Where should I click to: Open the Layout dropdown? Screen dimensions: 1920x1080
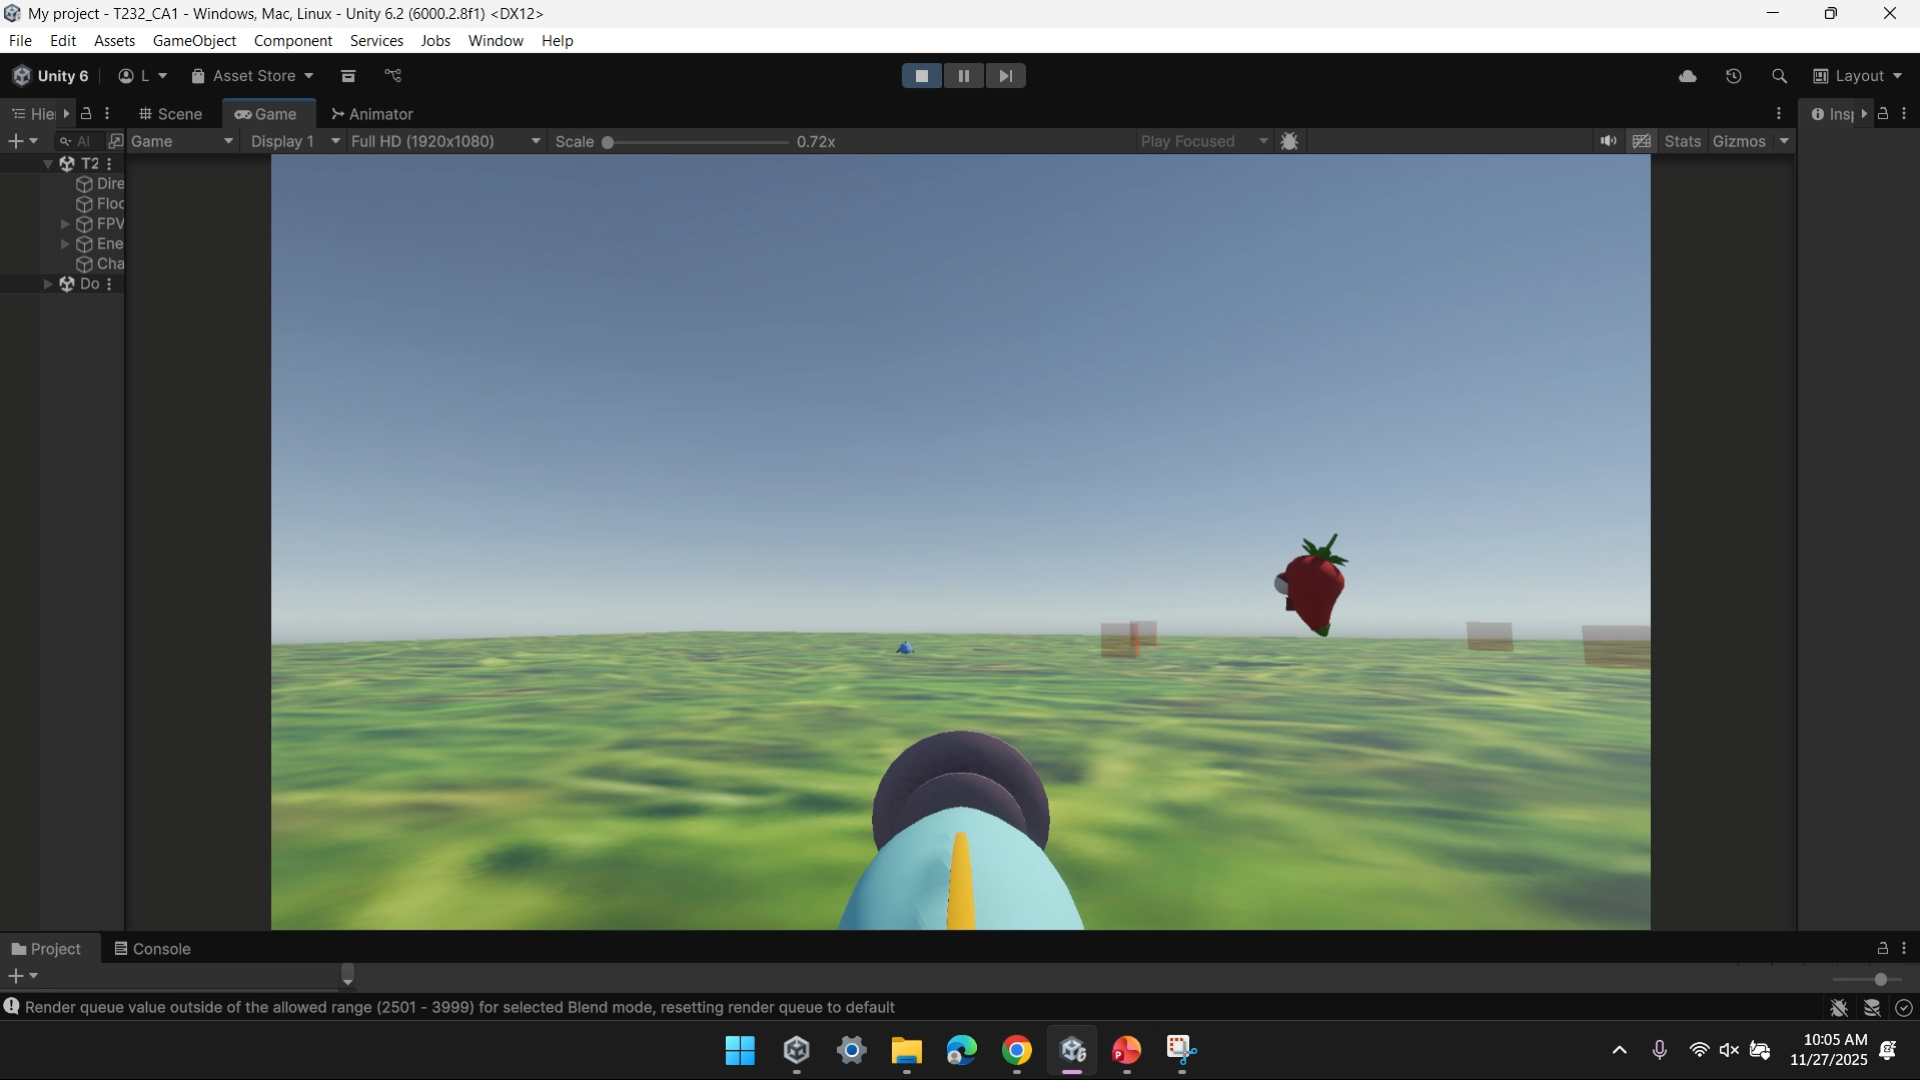coord(1858,76)
